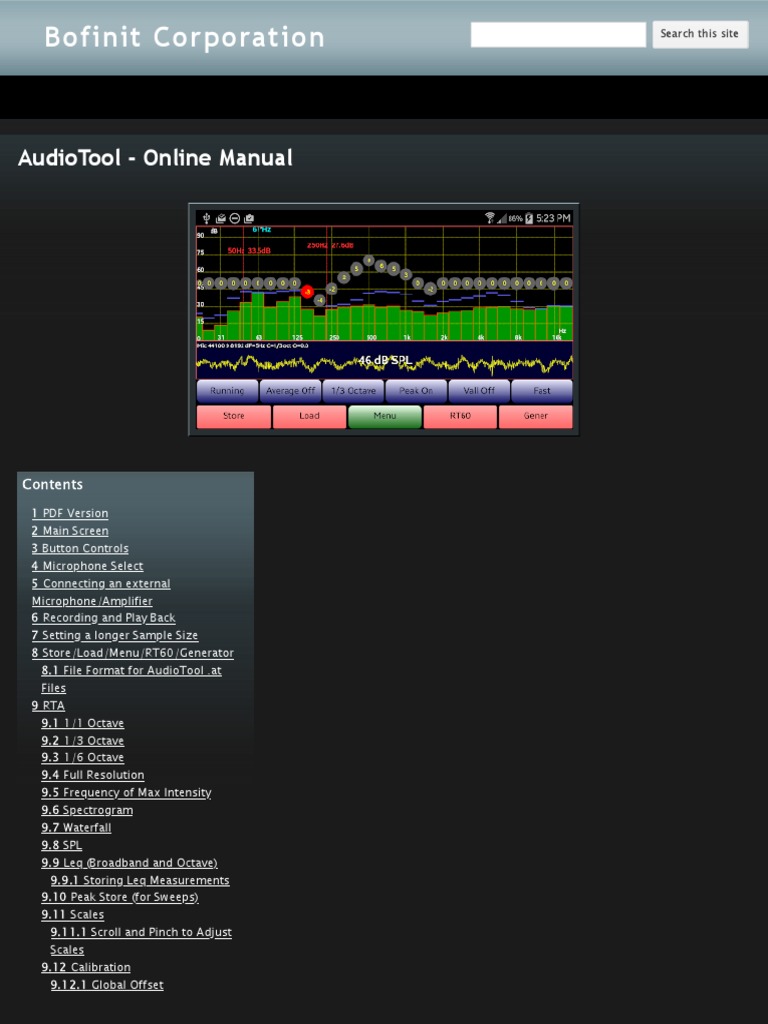The width and height of the screenshot is (768, 1024).
Task: Go to 9.9.1 Storing Leq Measurements
Action: pos(140,880)
